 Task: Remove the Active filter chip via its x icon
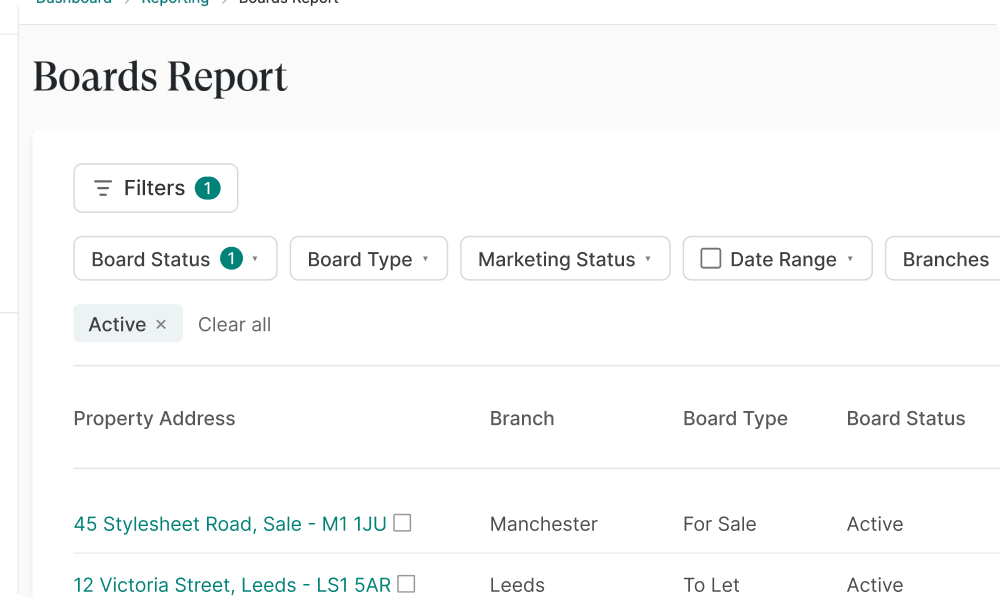[x=160, y=324]
